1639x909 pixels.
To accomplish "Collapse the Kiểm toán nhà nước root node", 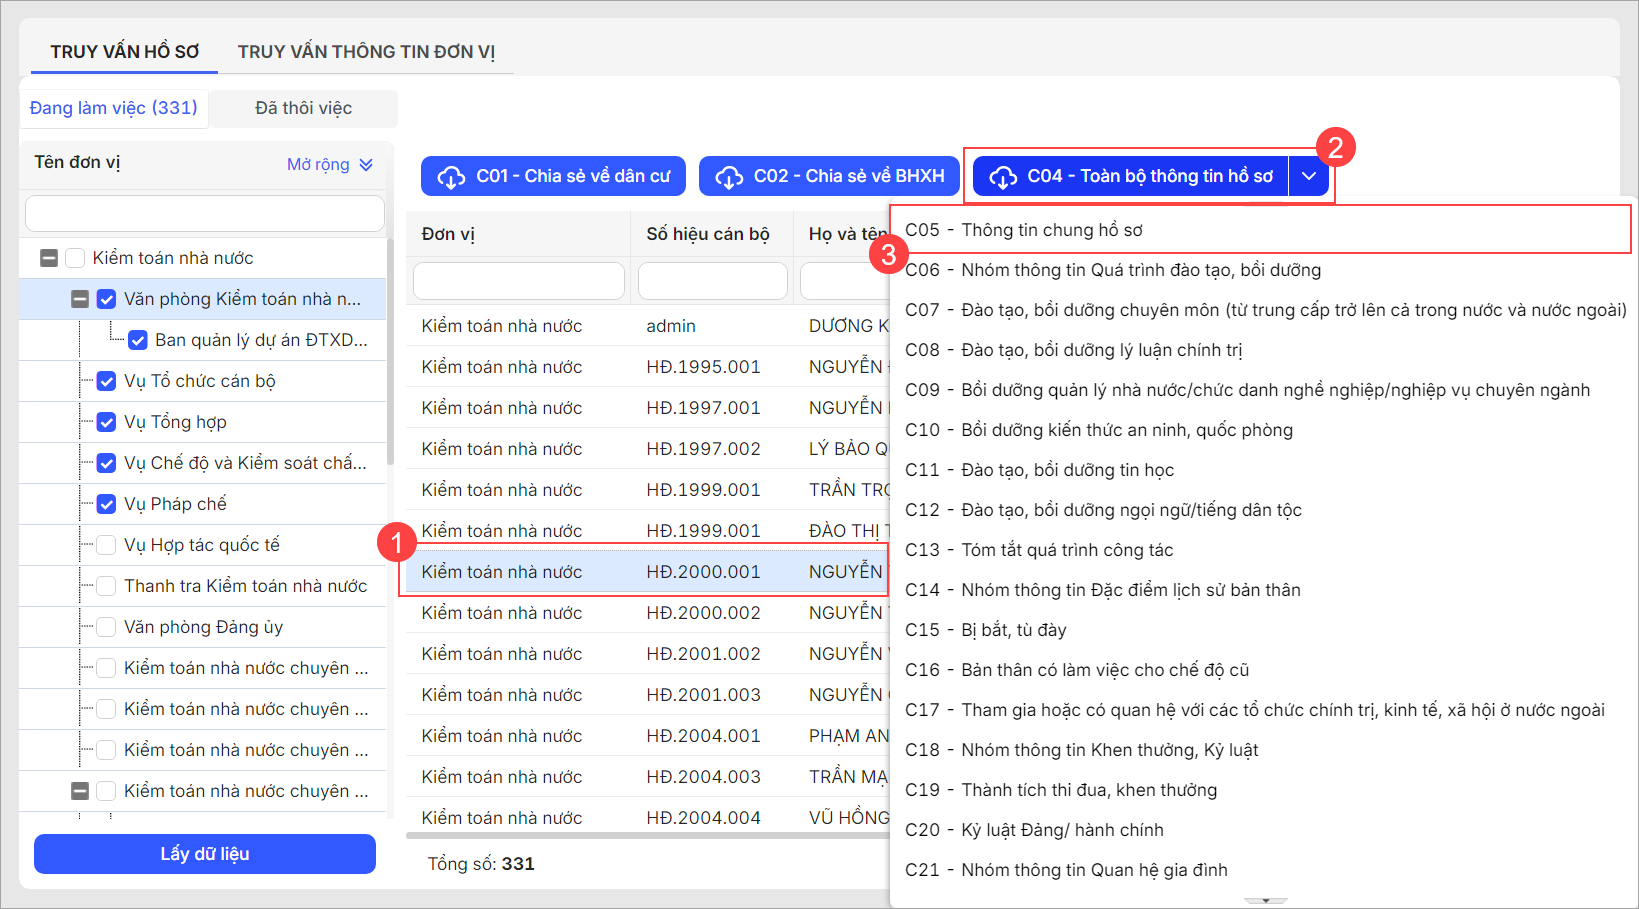I will [49, 258].
